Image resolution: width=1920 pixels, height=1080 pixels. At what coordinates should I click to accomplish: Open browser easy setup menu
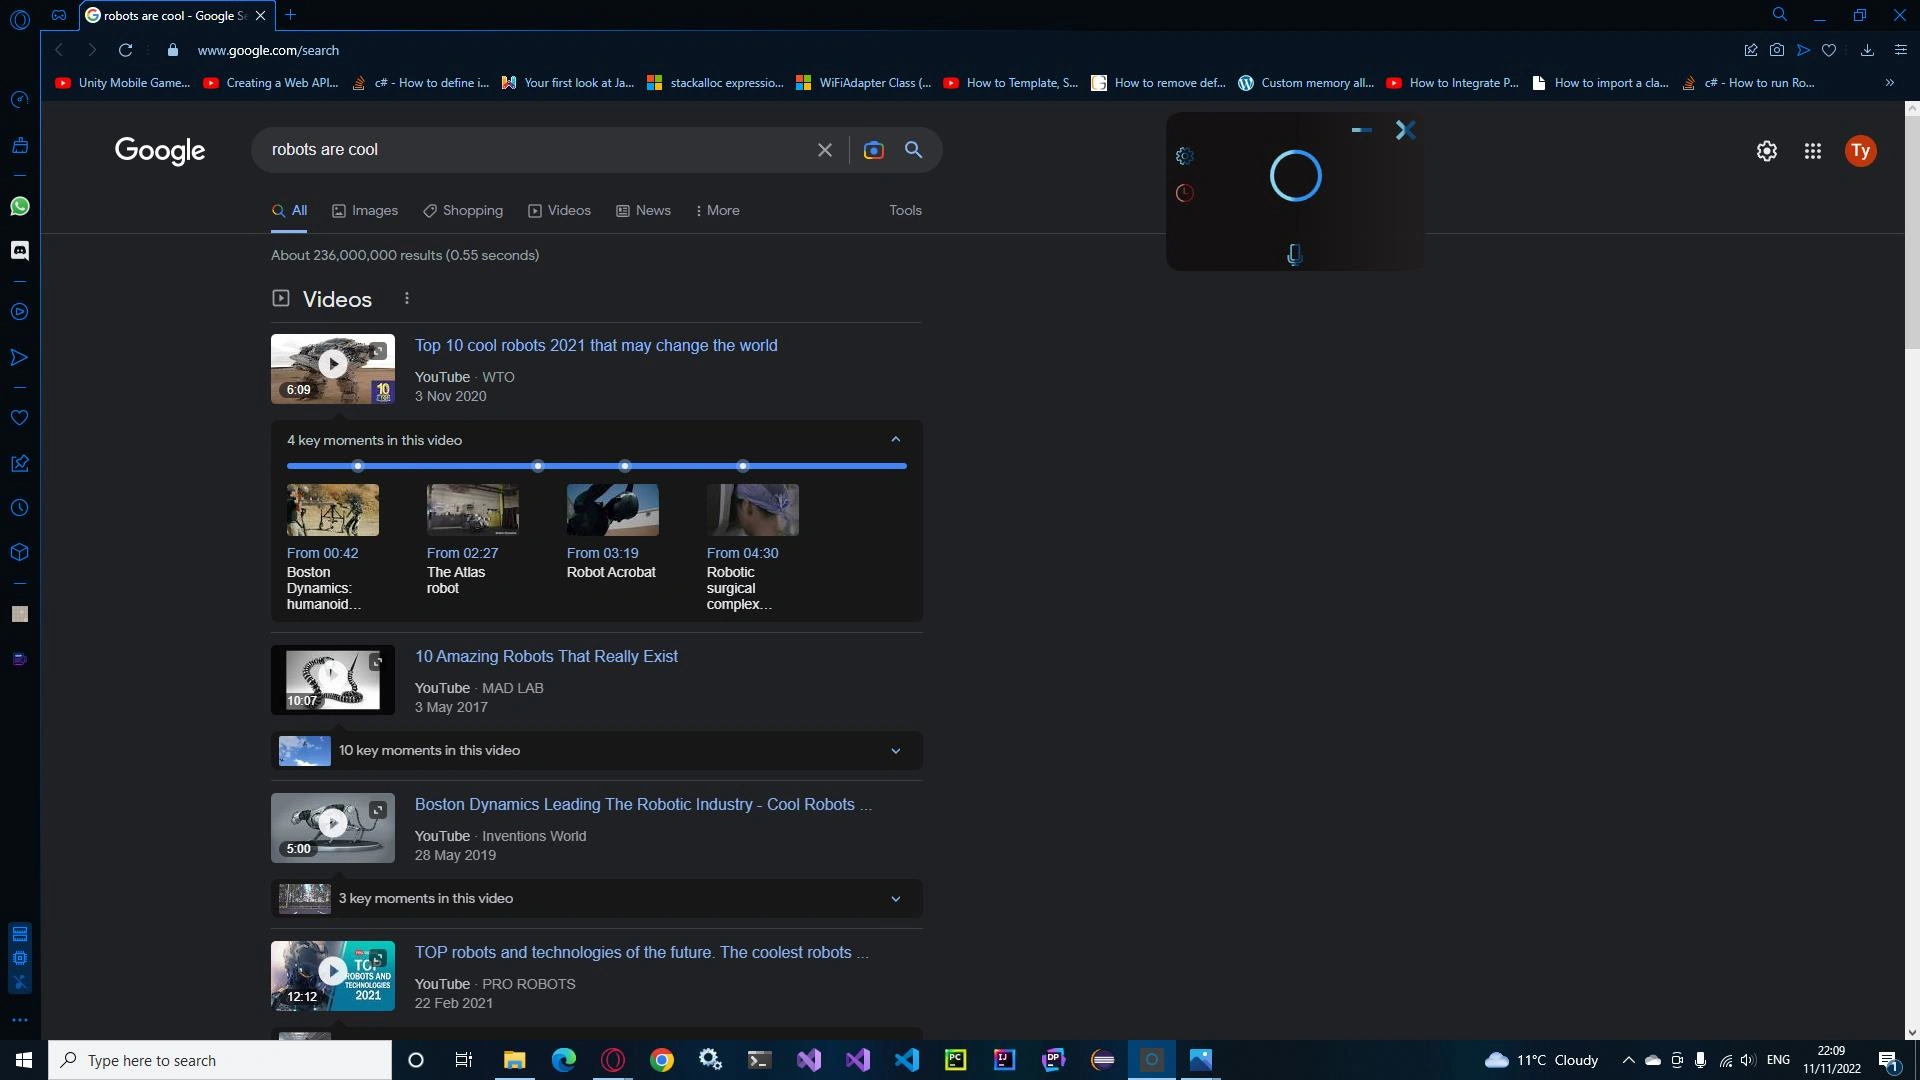click(1900, 50)
